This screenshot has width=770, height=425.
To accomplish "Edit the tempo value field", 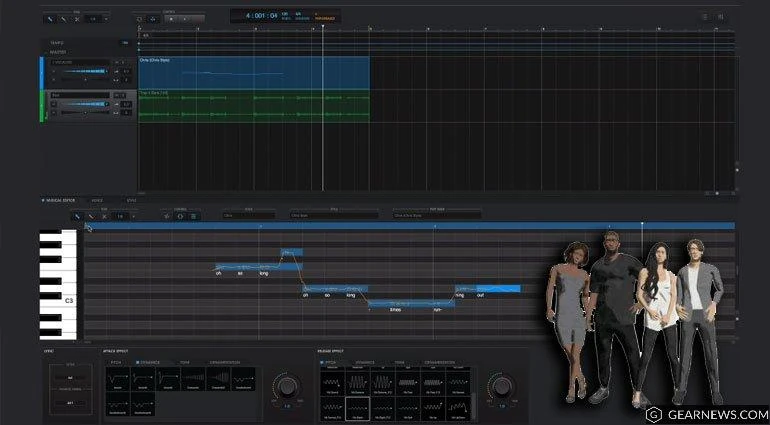I will 125,43.
